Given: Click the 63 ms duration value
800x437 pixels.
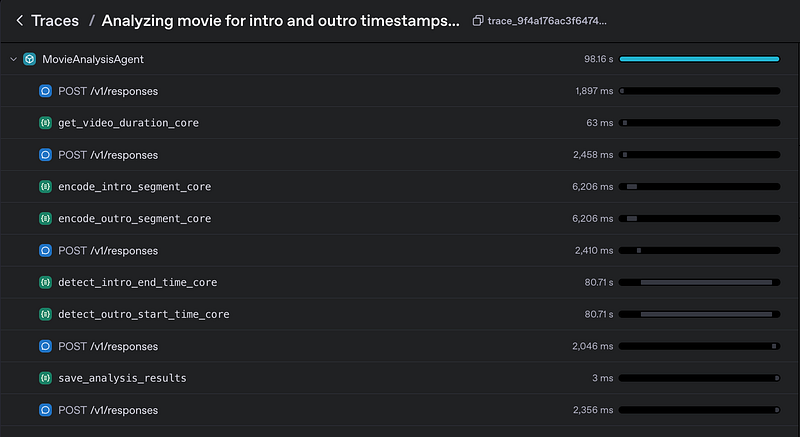Looking at the screenshot, I should point(599,123).
